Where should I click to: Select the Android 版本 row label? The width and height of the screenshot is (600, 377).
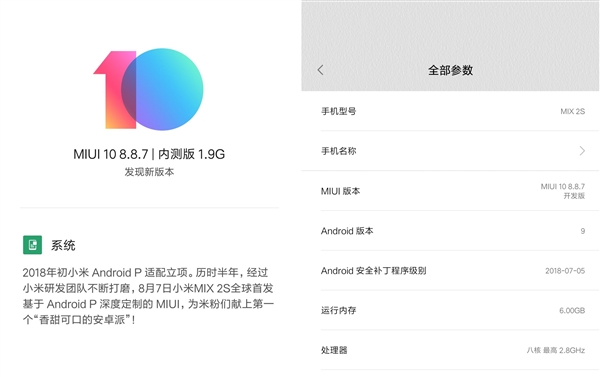click(x=347, y=231)
